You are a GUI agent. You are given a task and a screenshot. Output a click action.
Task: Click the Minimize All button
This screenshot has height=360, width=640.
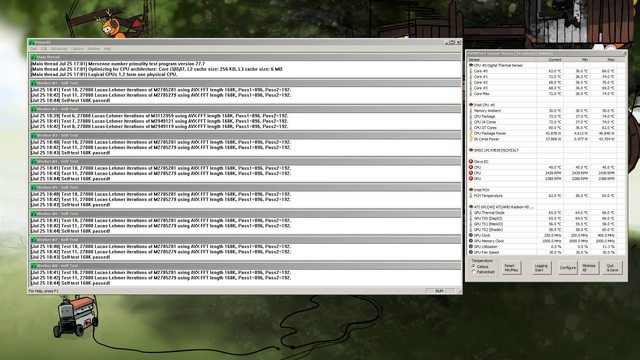click(589, 268)
